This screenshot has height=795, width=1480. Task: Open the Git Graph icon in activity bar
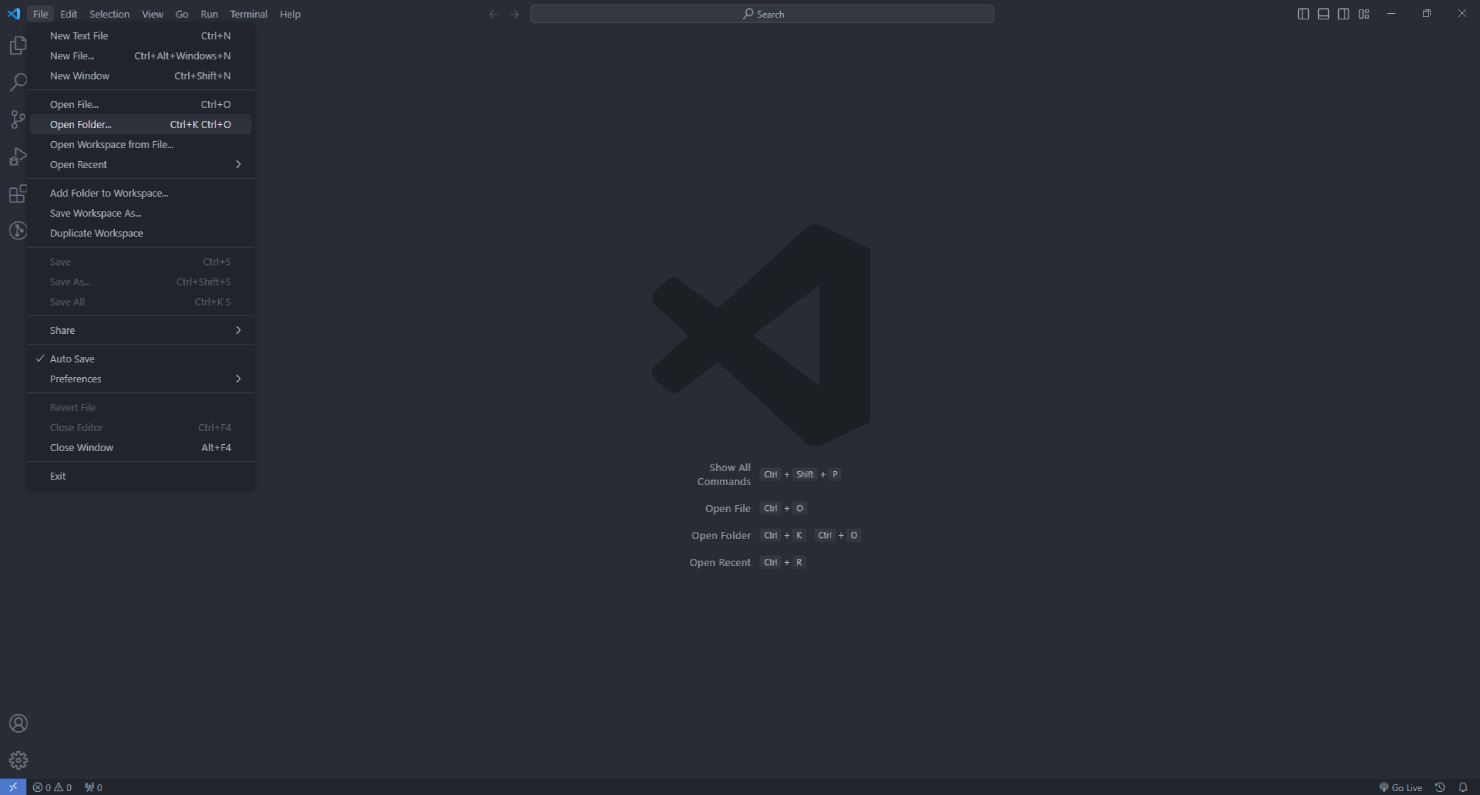pyautogui.click(x=18, y=231)
